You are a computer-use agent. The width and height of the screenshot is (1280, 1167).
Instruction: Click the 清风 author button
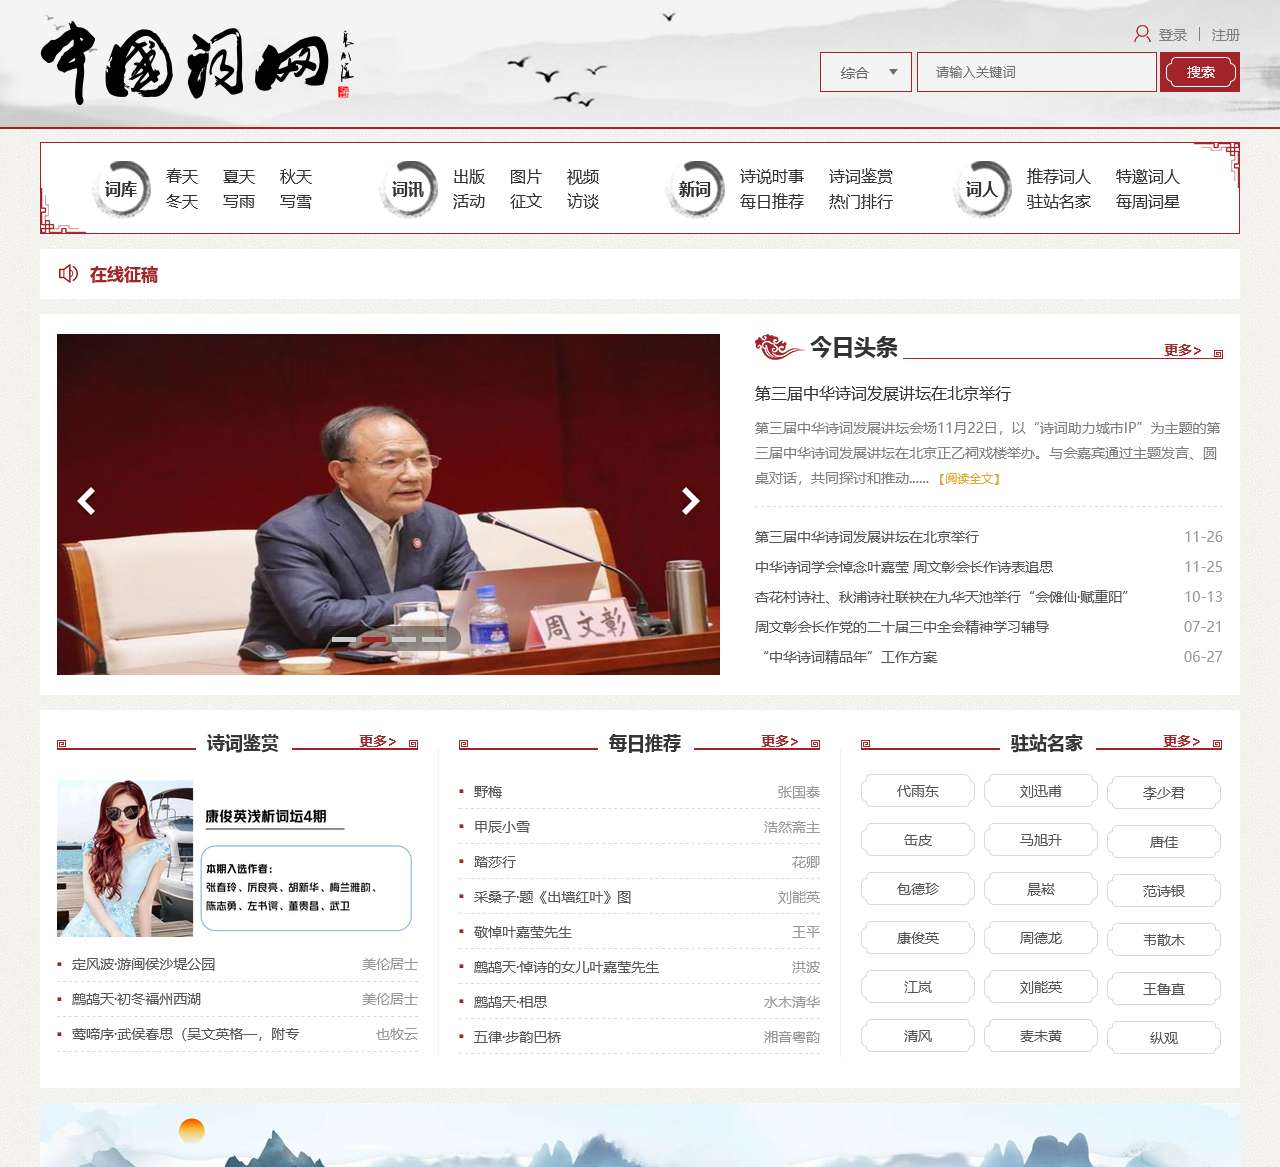point(918,1036)
